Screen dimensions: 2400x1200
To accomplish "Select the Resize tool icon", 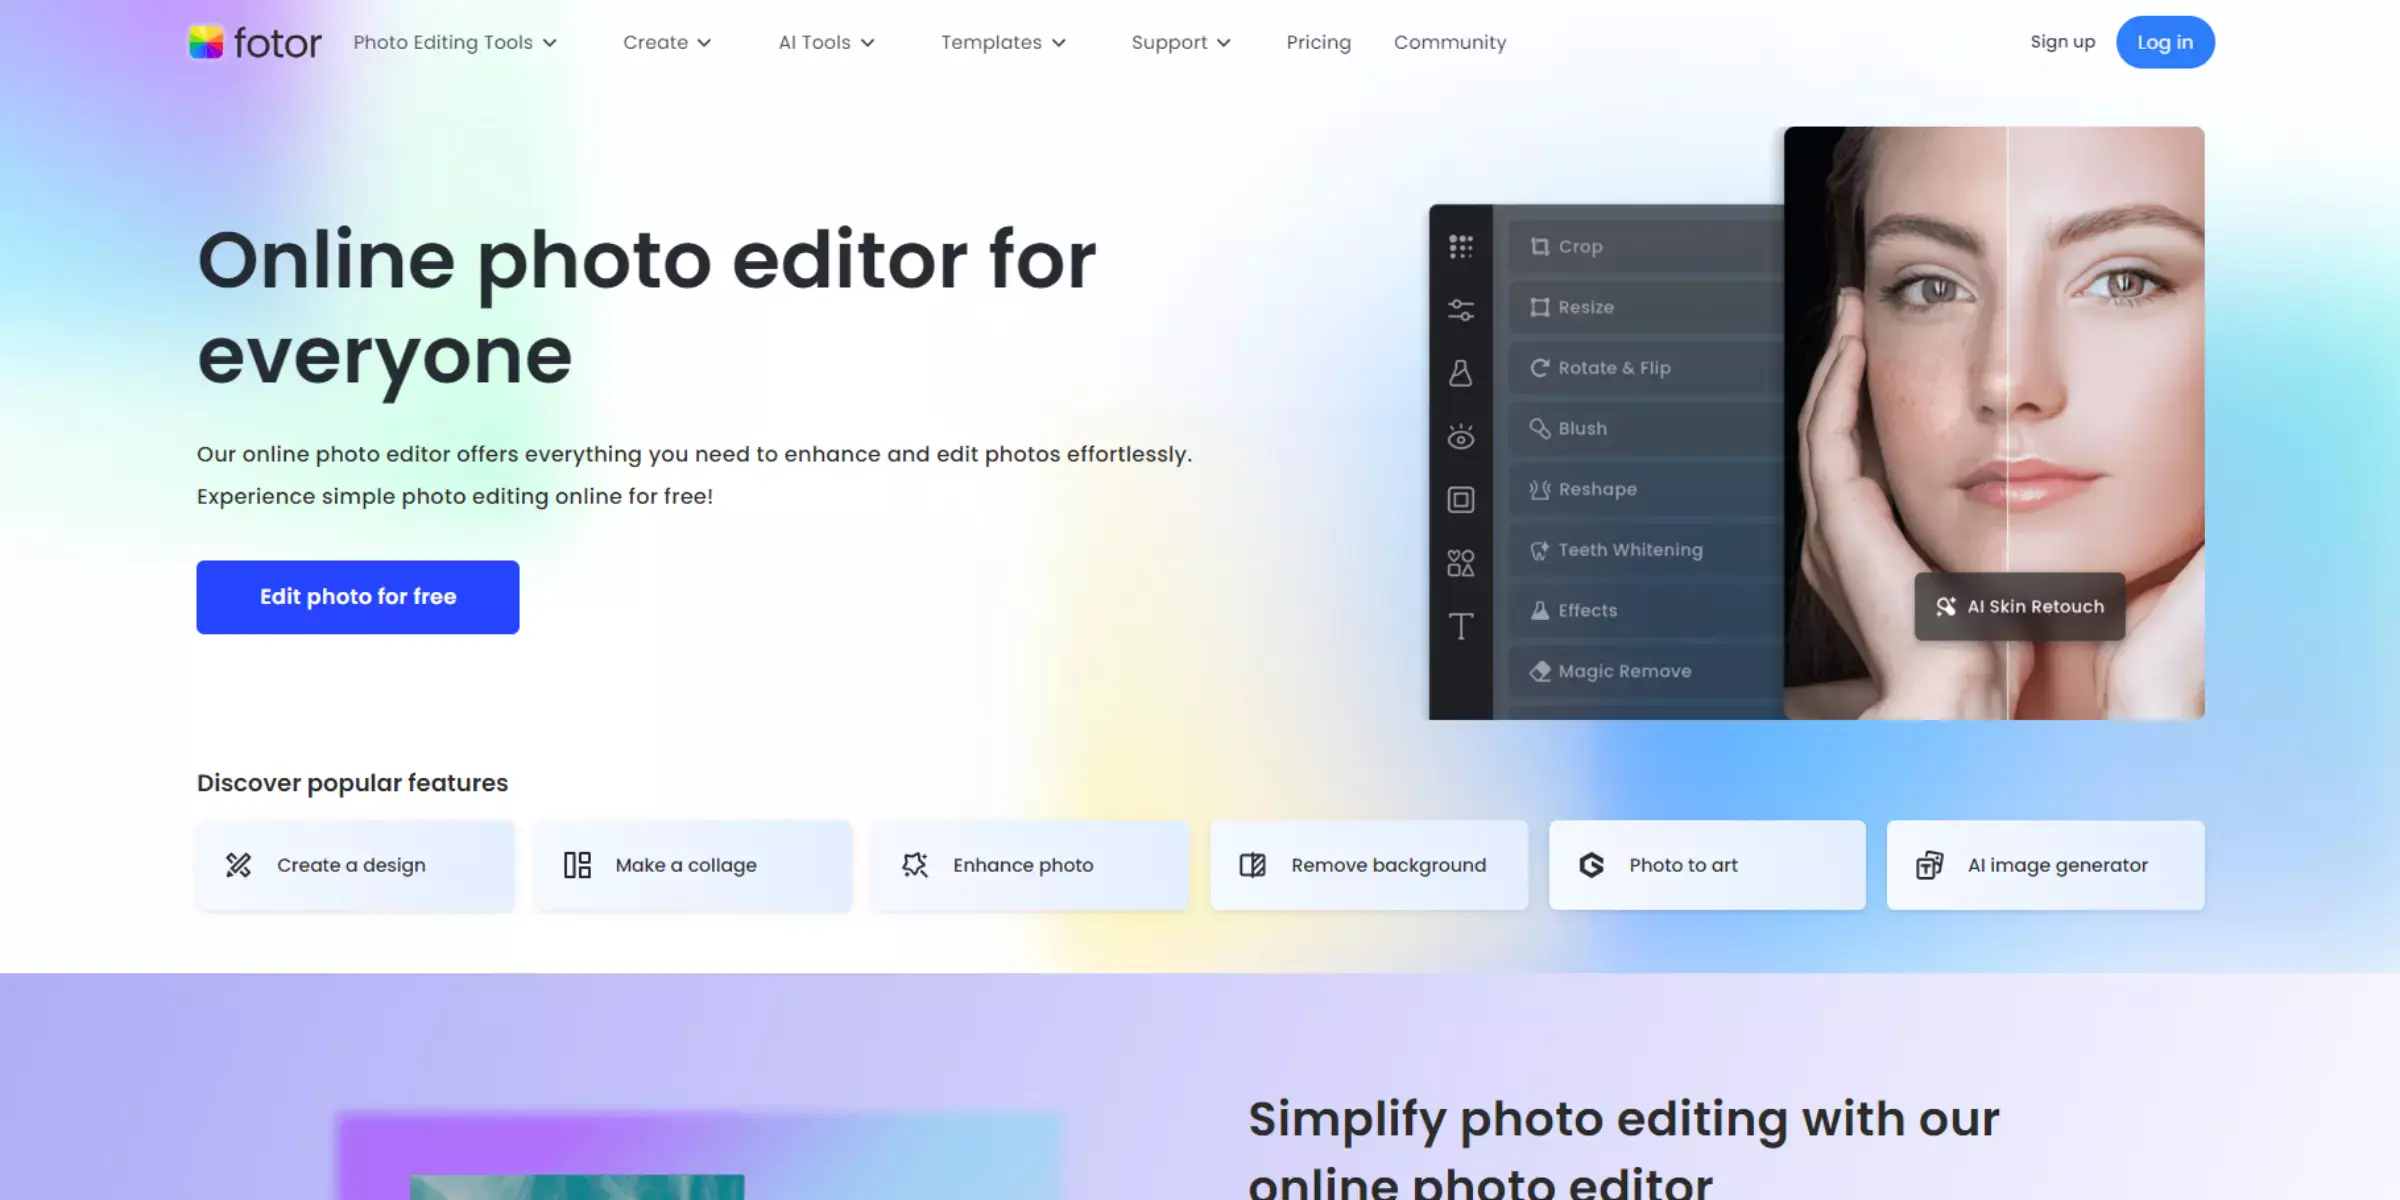I will click(1540, 306).
